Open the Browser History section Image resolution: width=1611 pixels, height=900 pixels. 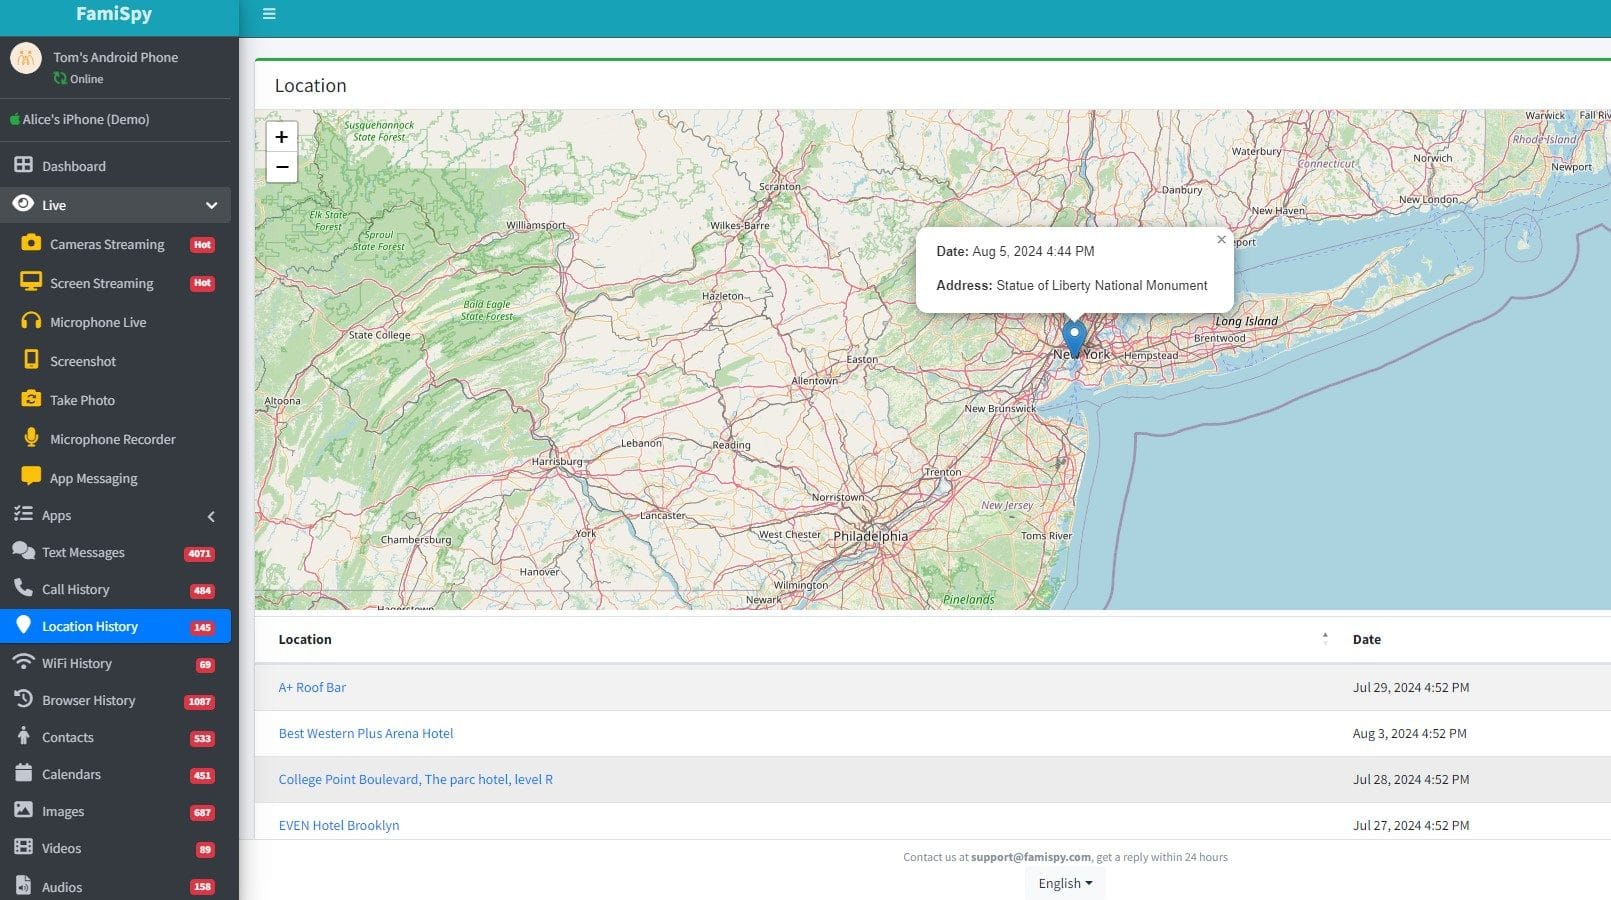(x=88, y=700)
